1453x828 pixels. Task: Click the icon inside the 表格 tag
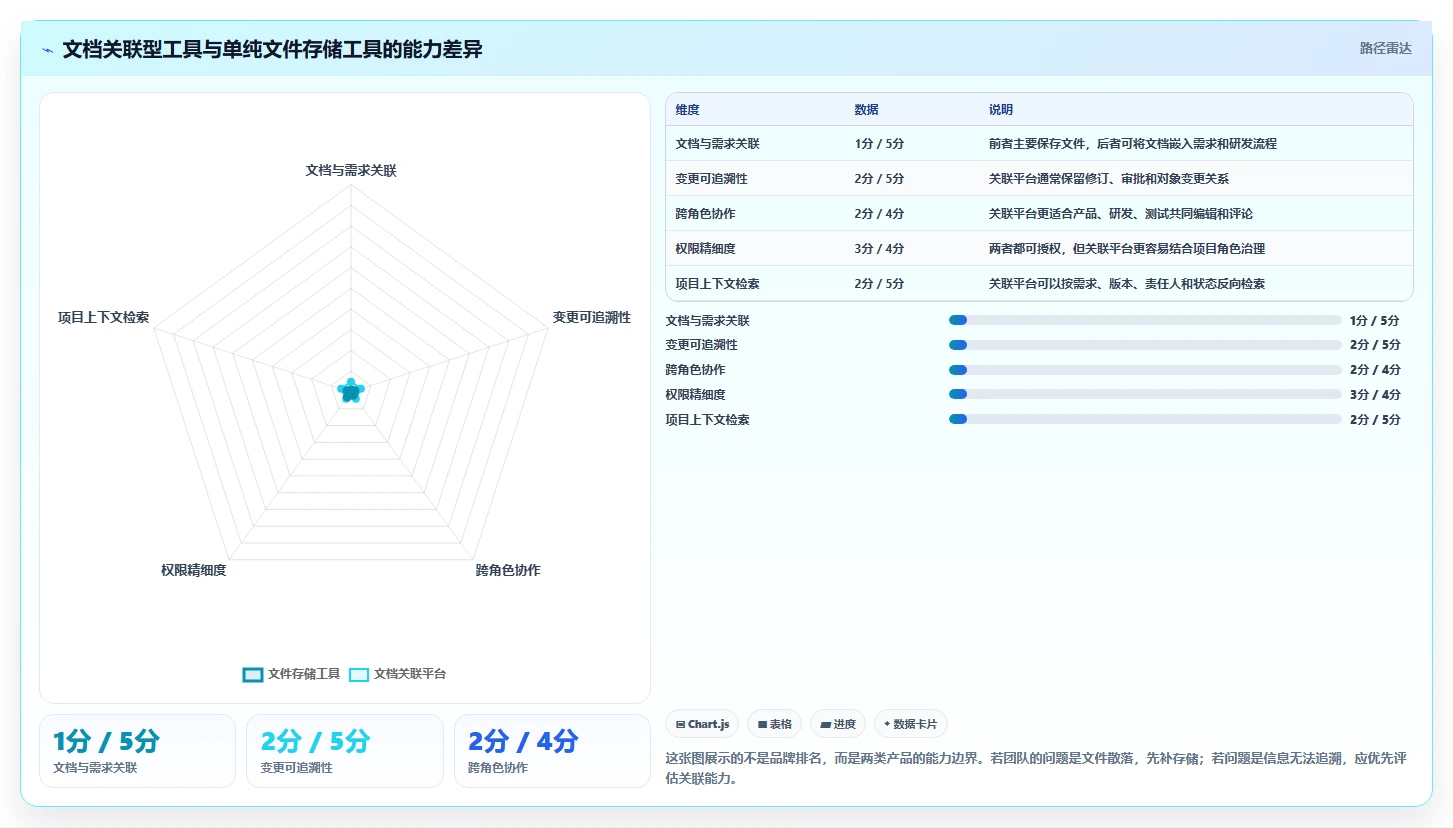(x=763, y=724)
